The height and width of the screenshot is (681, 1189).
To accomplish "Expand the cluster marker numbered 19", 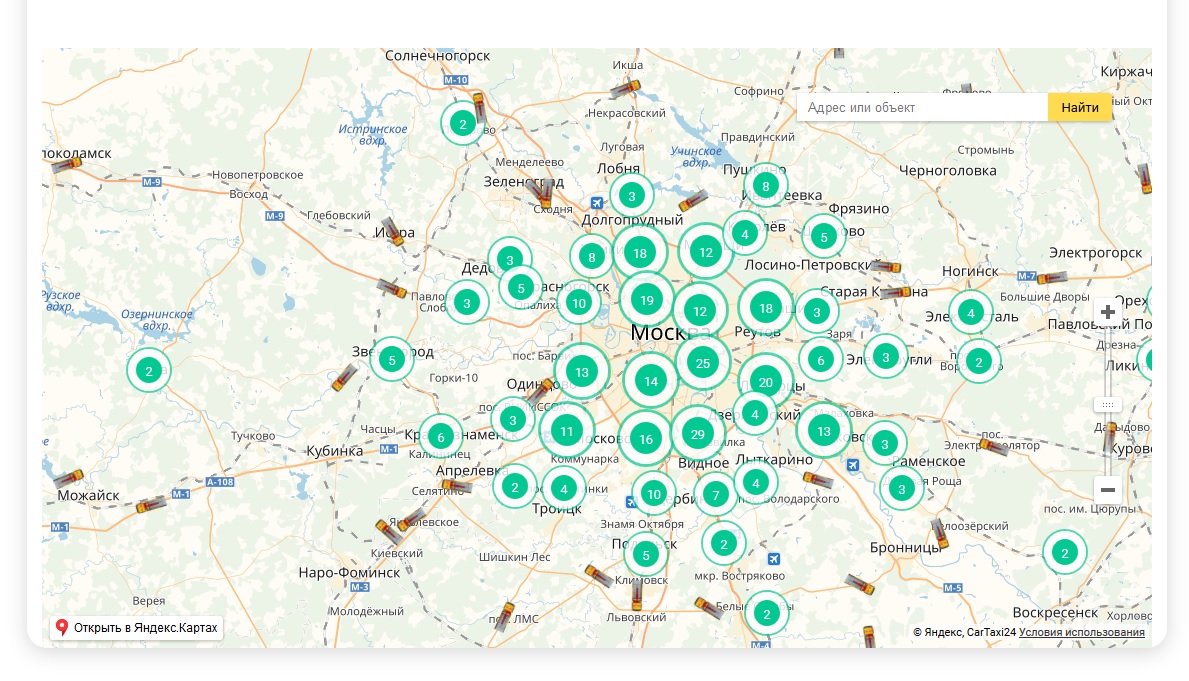I will coord(647,300).
